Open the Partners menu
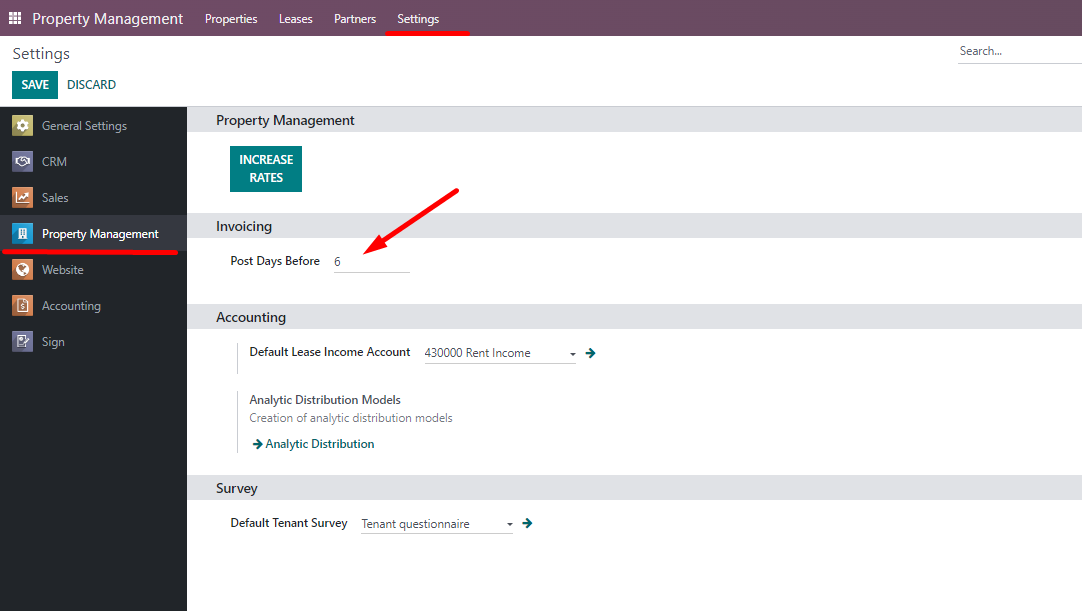1082x611 pixels. (x=355, y=19)
